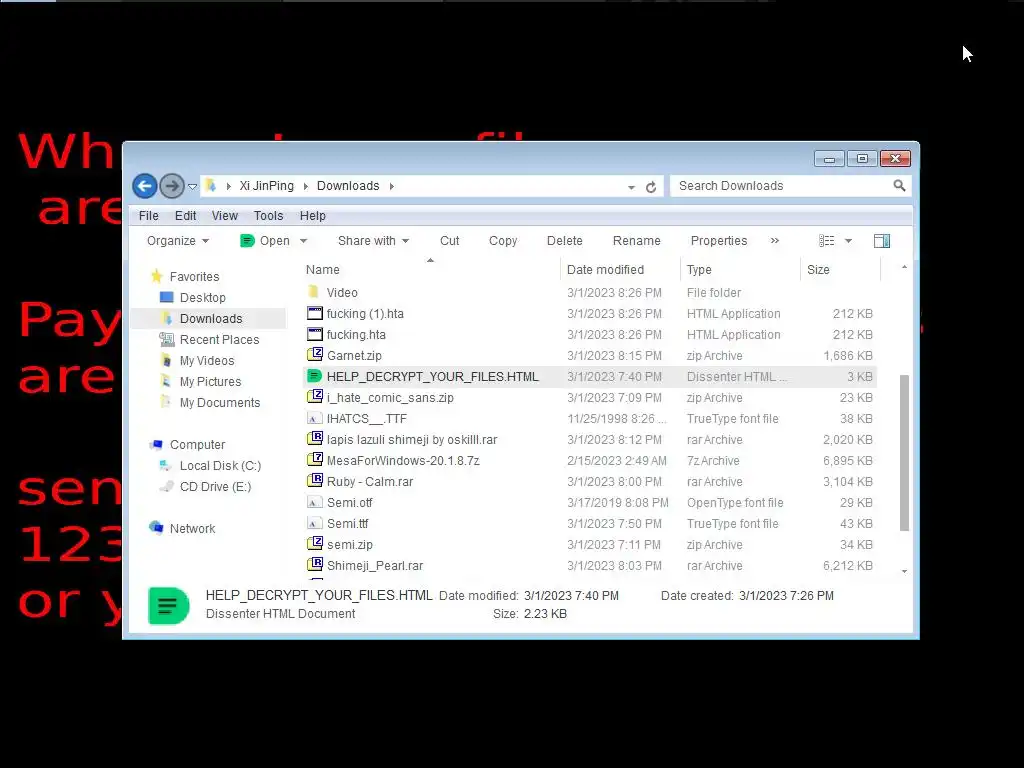
Task: Select the IHATCS__.TTF font icon
Action: (315, 419)
